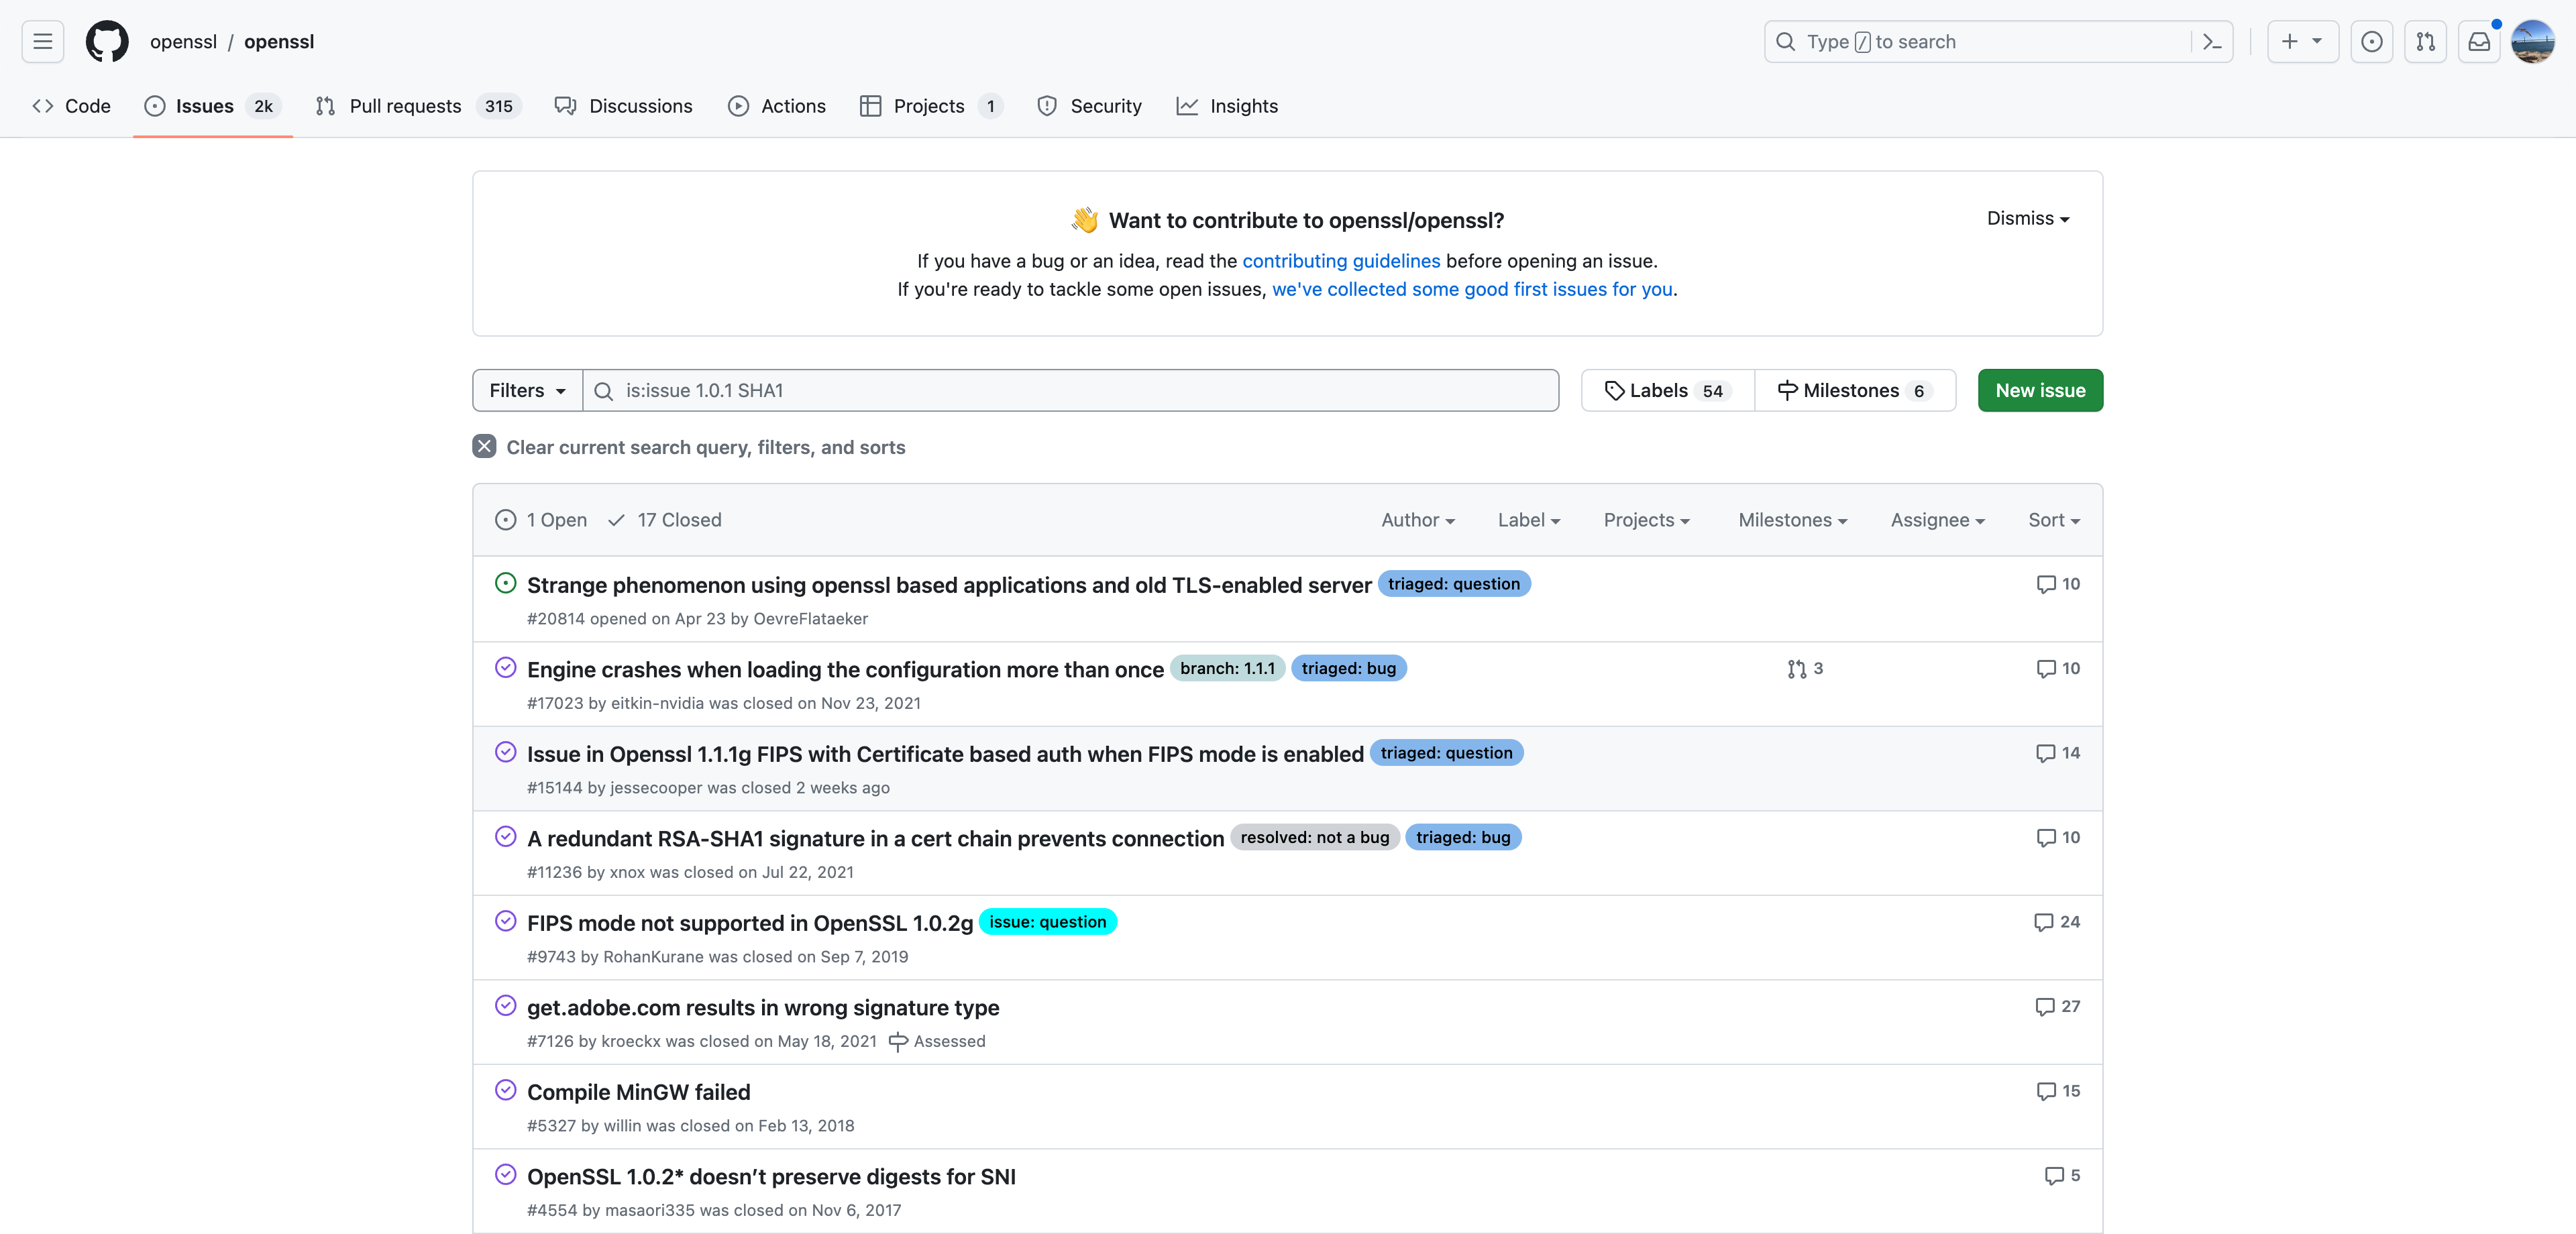Screen dimensions: 2576x1234
Task: Click the New issue button
Action: (2039, 390)
